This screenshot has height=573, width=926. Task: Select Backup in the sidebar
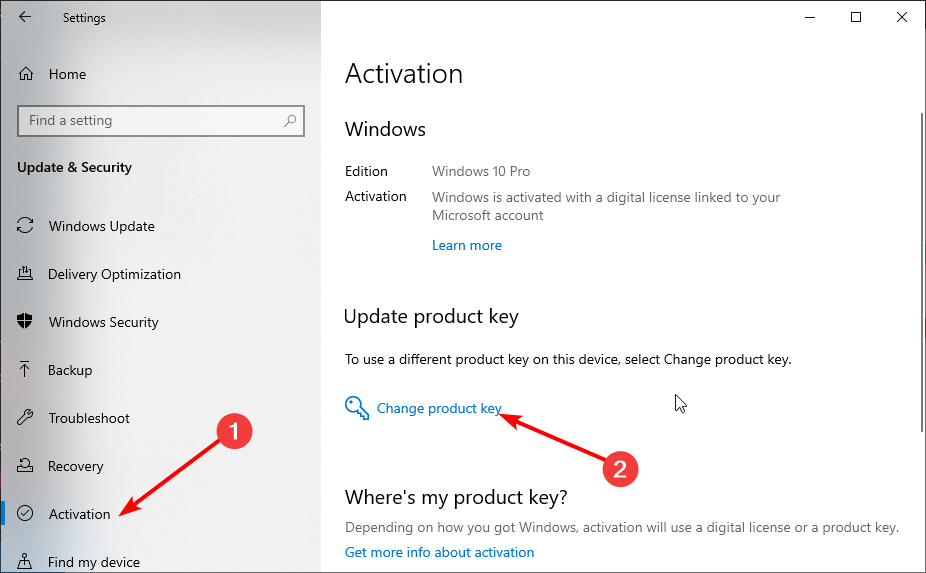pos(70,370)
